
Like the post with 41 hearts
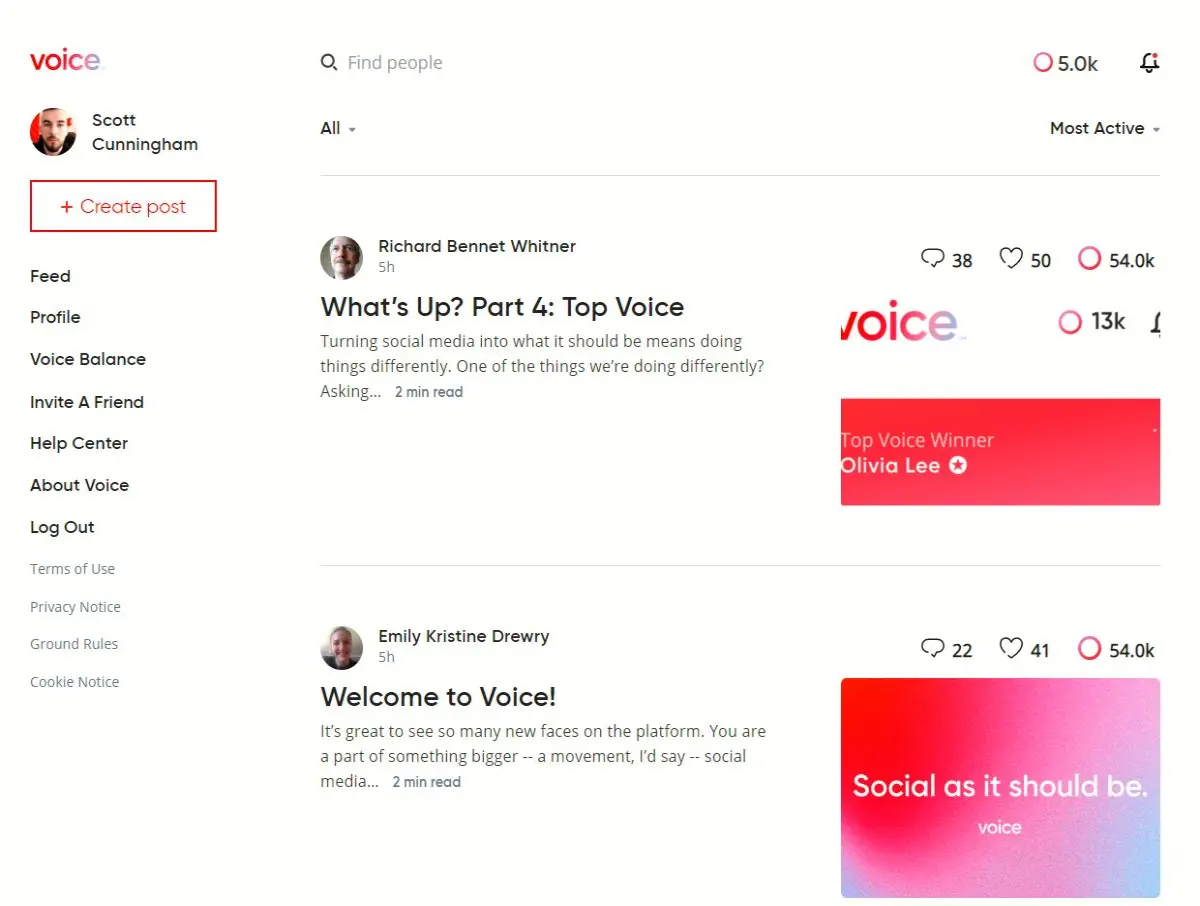click(x=1011, y=649)
